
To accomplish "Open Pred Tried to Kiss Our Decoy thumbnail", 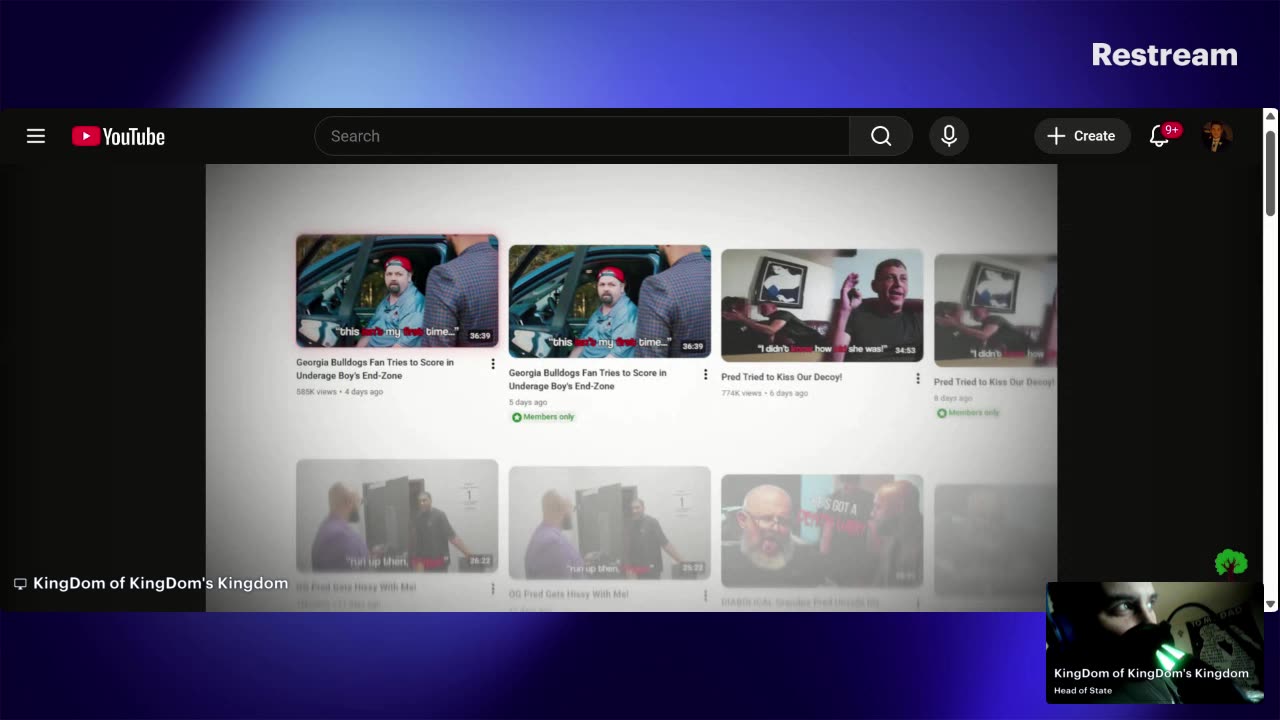I will point(822,305).
